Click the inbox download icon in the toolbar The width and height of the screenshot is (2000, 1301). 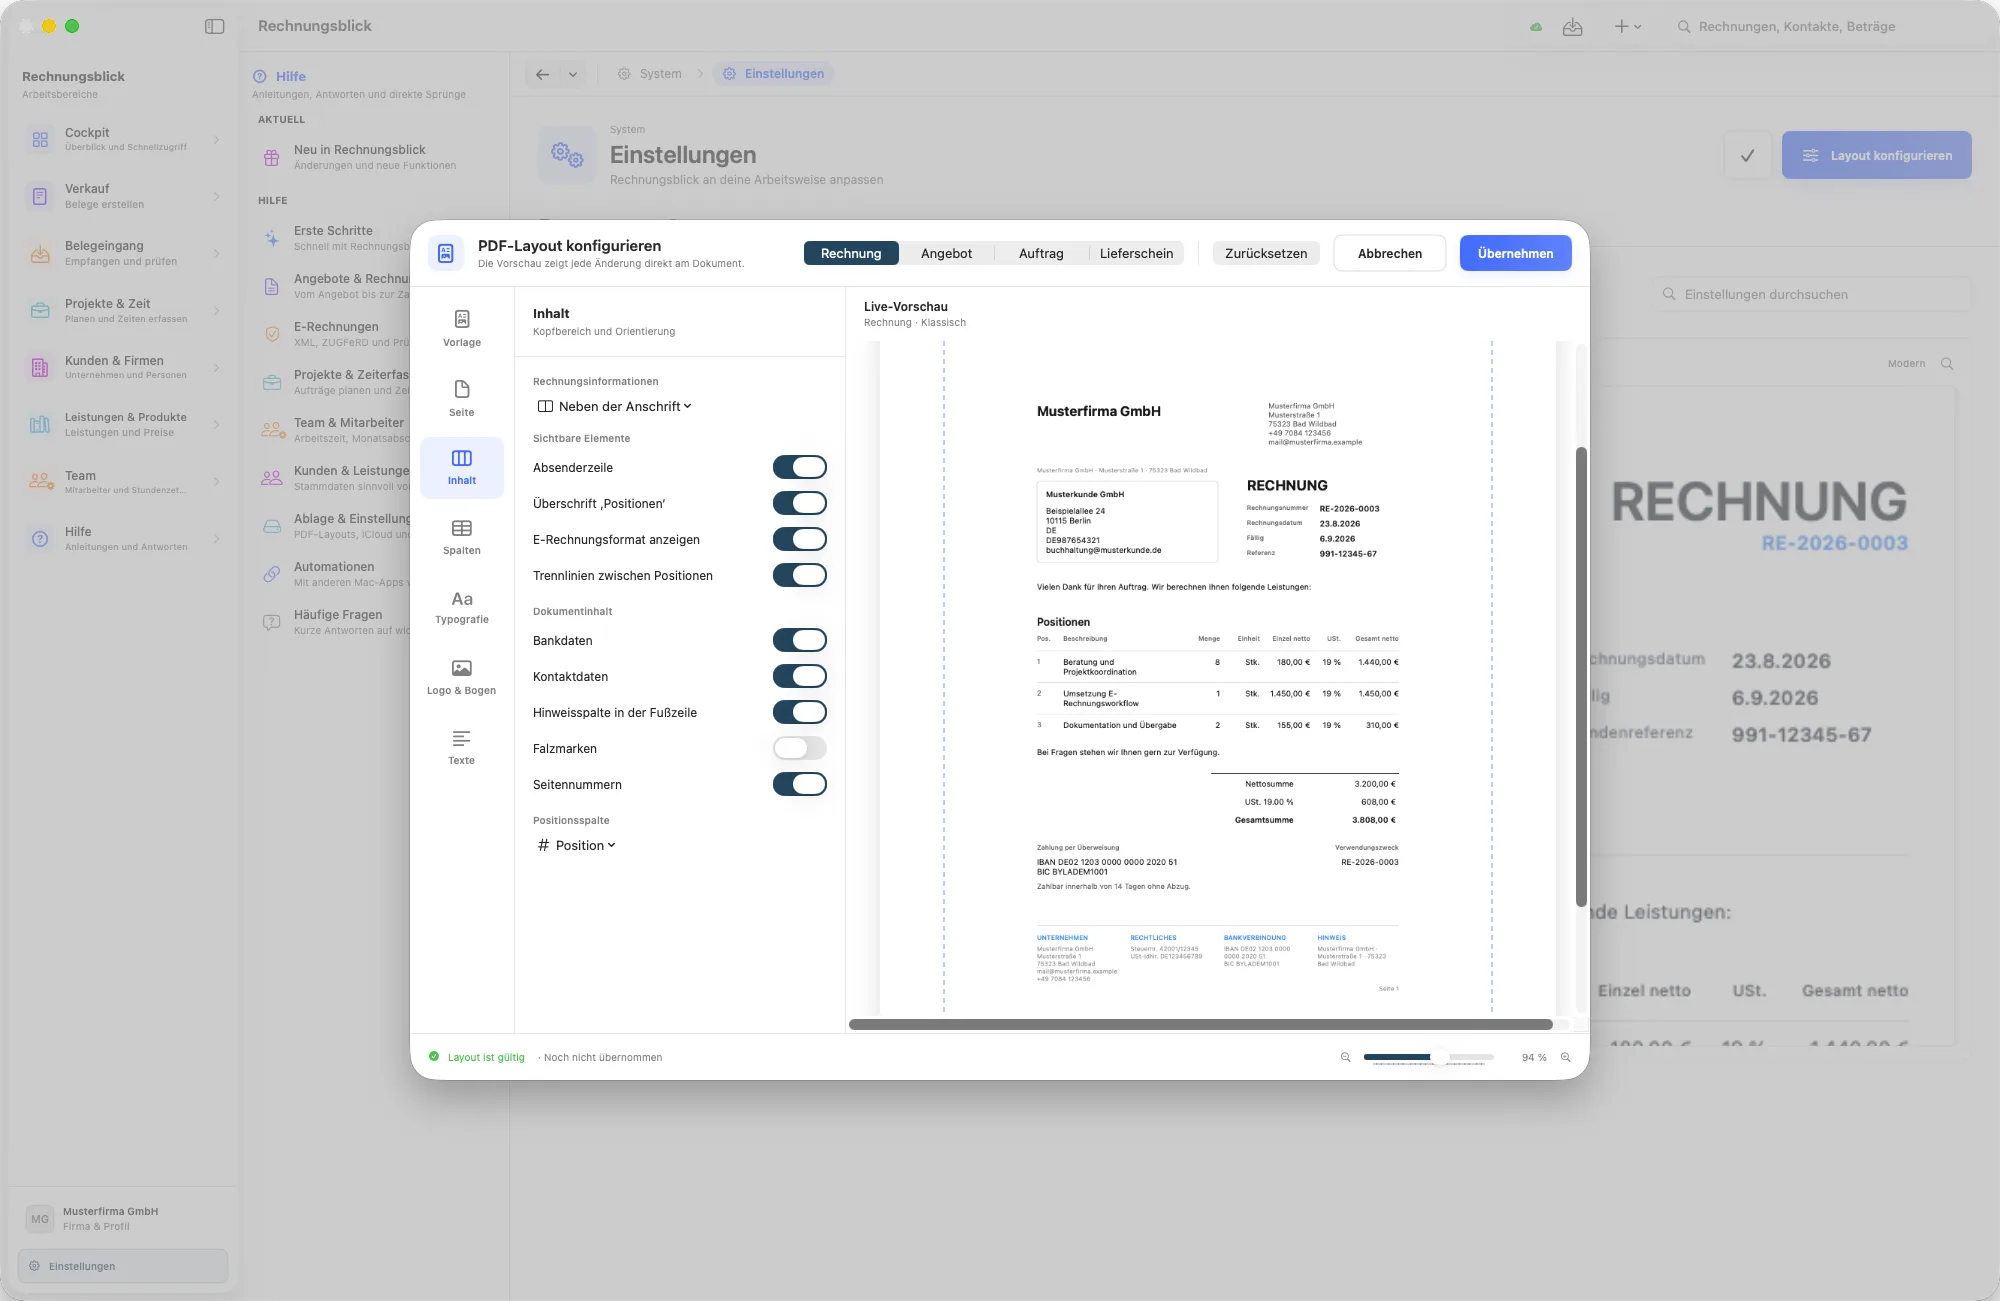pyautogui.click(x=1573, y=27)
